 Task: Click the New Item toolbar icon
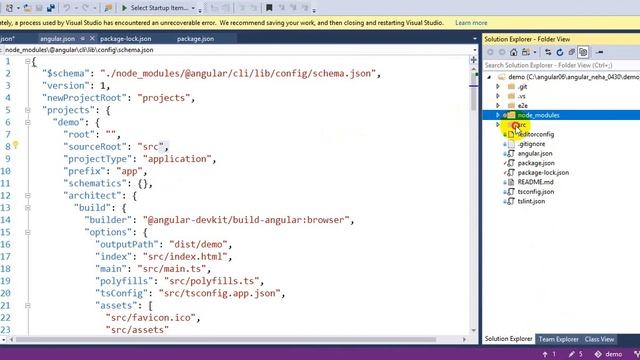pyautogui.click(x=9, y=8)
